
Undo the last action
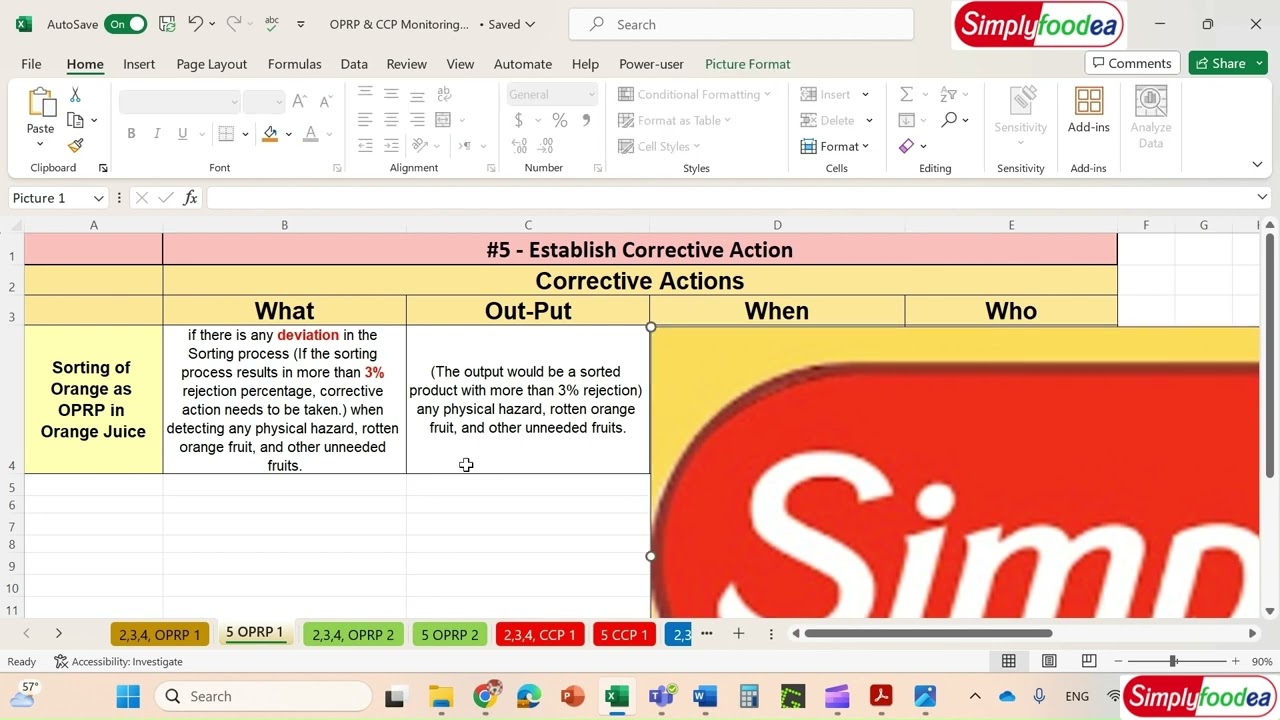coord(196,24)
